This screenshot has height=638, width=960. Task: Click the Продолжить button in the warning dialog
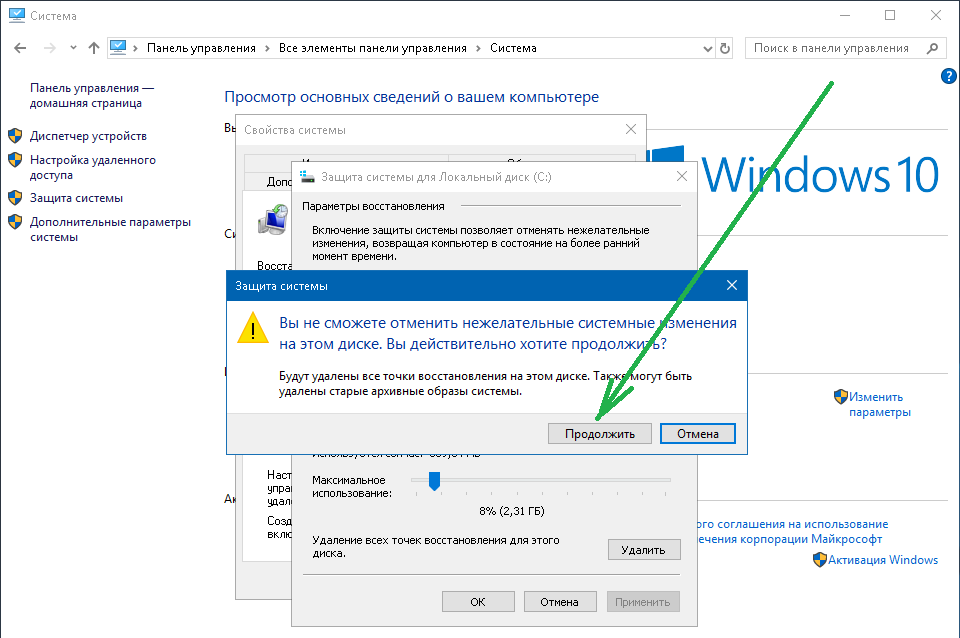(599, 433)
